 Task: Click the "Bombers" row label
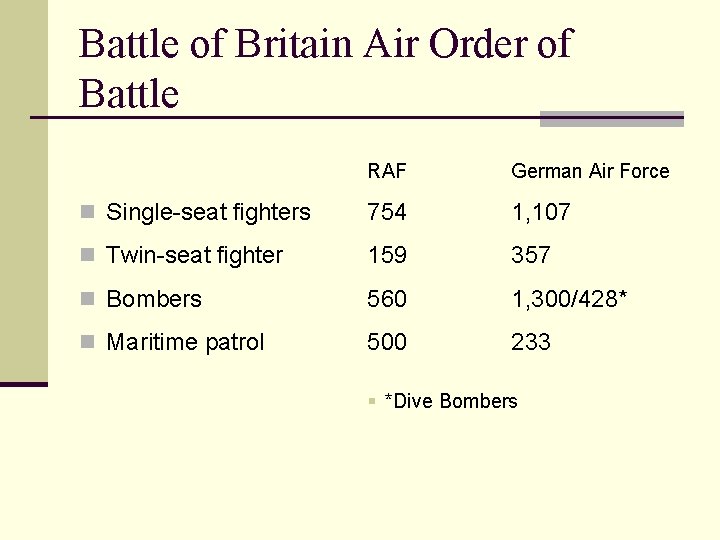[x=154, y=299]
